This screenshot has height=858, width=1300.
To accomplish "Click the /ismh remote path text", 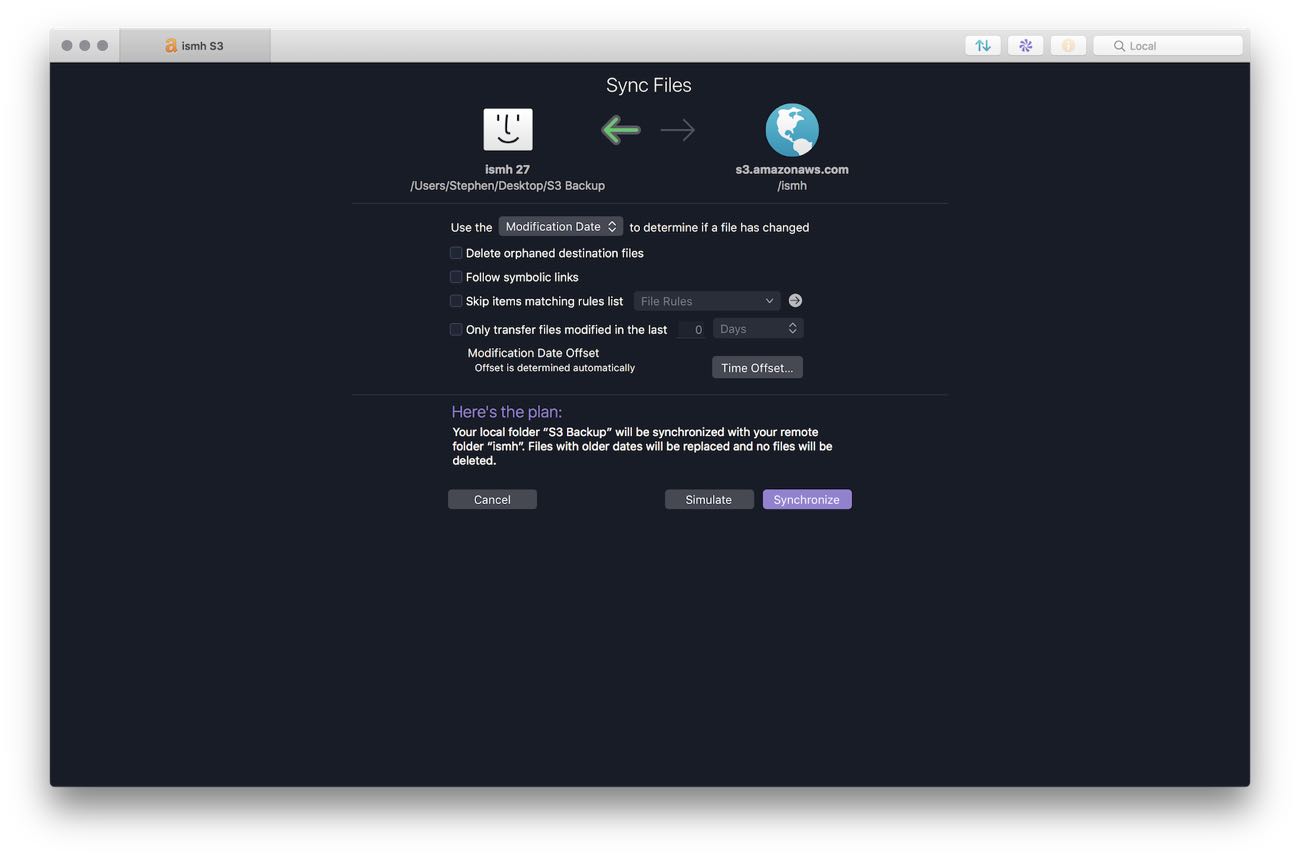I will point(792,186).
